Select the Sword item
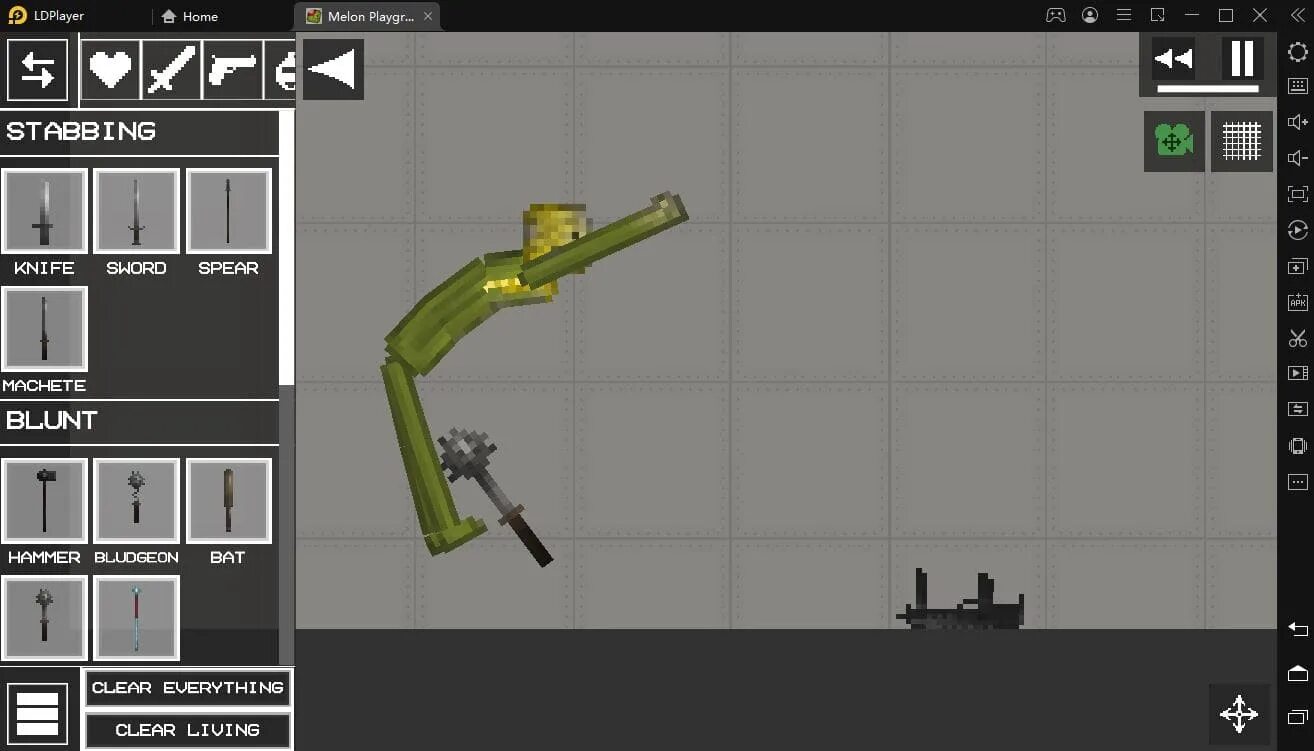The width and height of the screenshot is (1314, 751). (136, 211)
